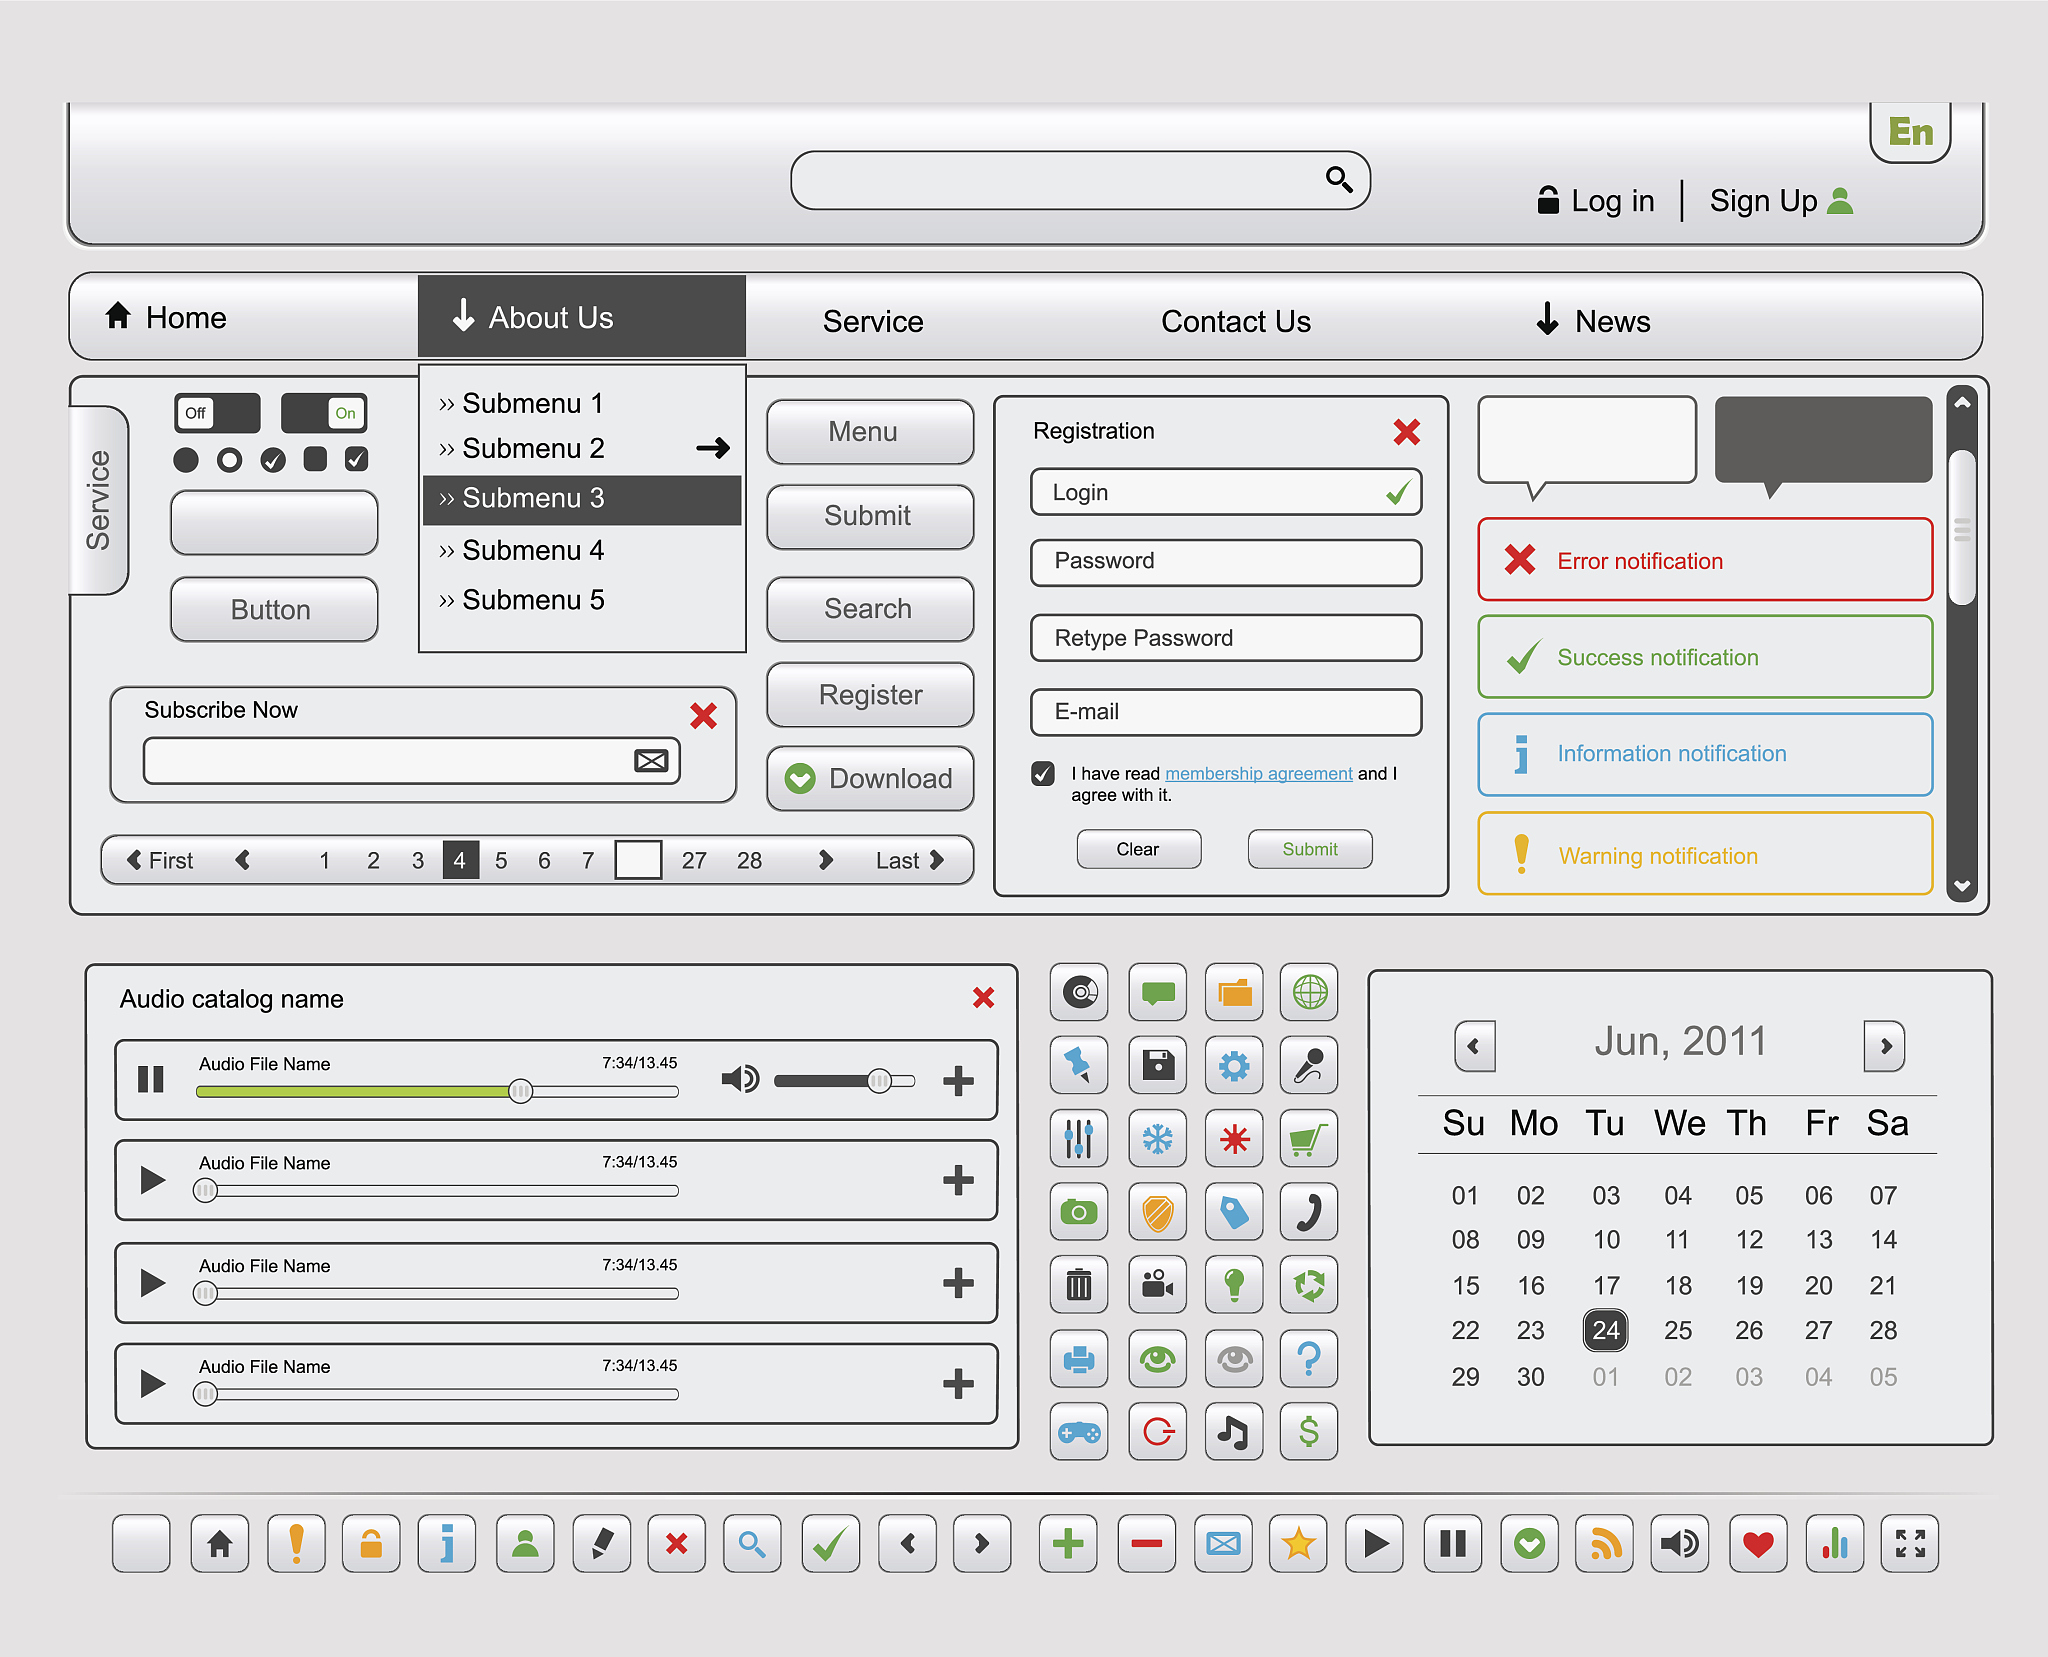Click the microphone icon
The width and height of the screenshot is (2048, 1657).
coord(1308,1065)
